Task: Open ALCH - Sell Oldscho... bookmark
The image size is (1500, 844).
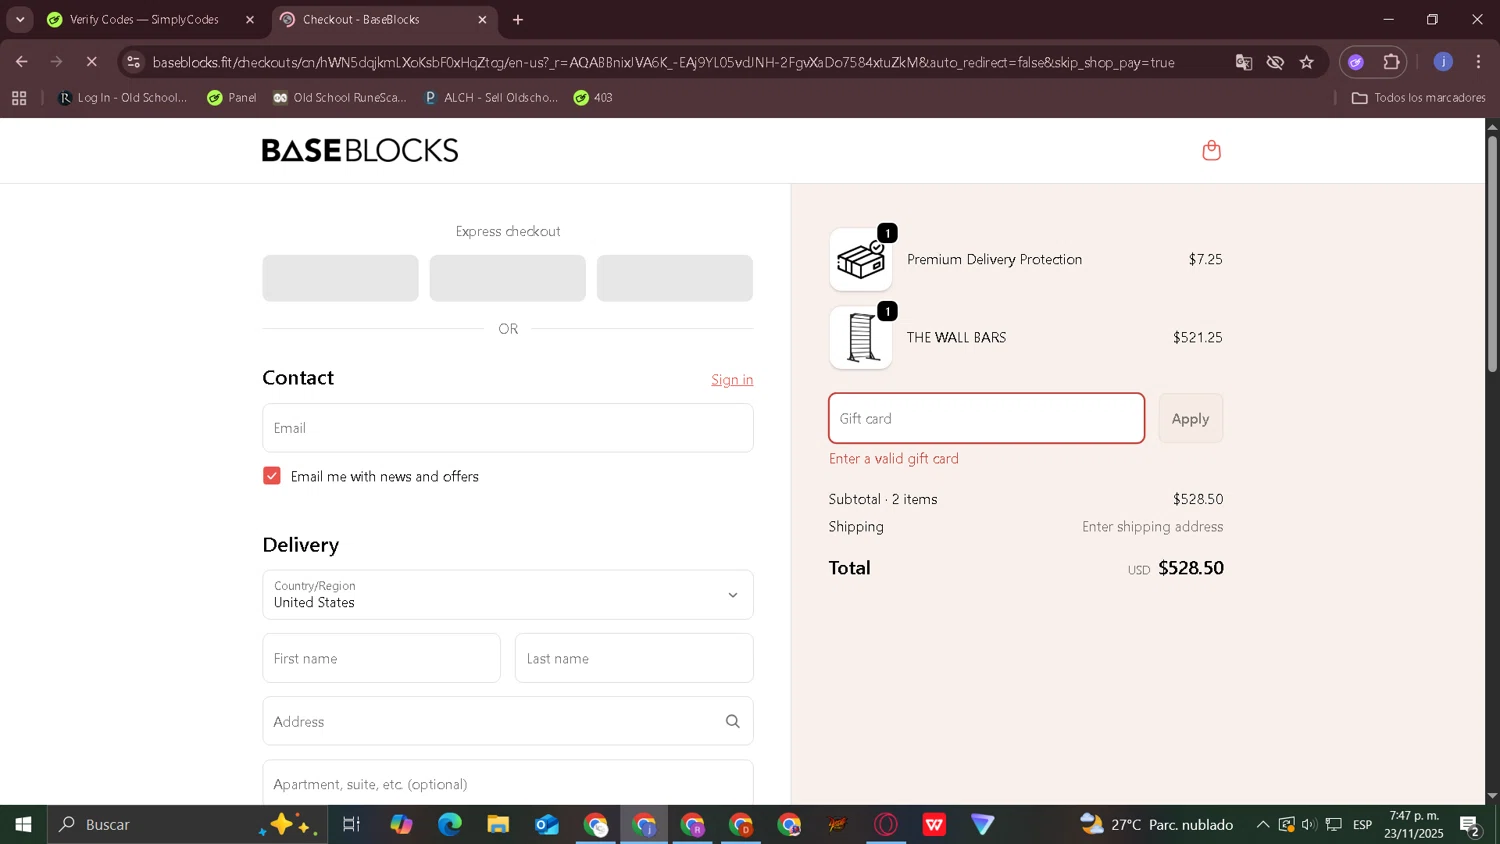Action: (491, 98)
